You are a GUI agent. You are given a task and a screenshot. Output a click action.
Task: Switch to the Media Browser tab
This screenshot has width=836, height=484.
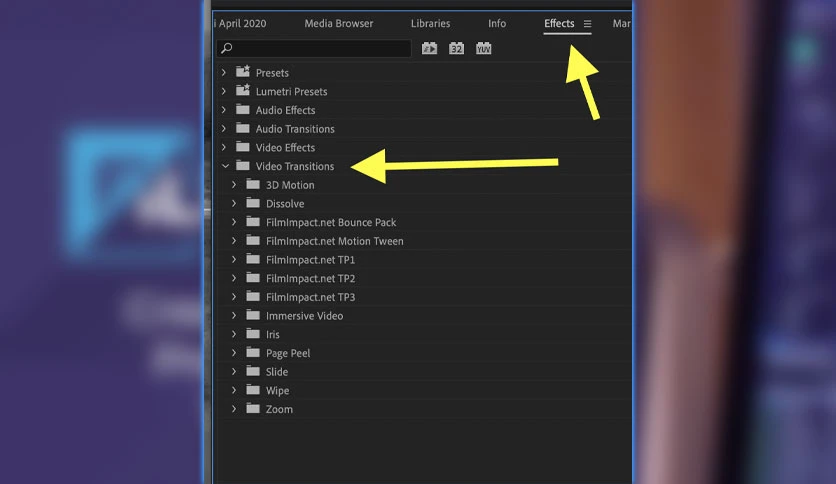pyautogui.click(x=339, y=23)
